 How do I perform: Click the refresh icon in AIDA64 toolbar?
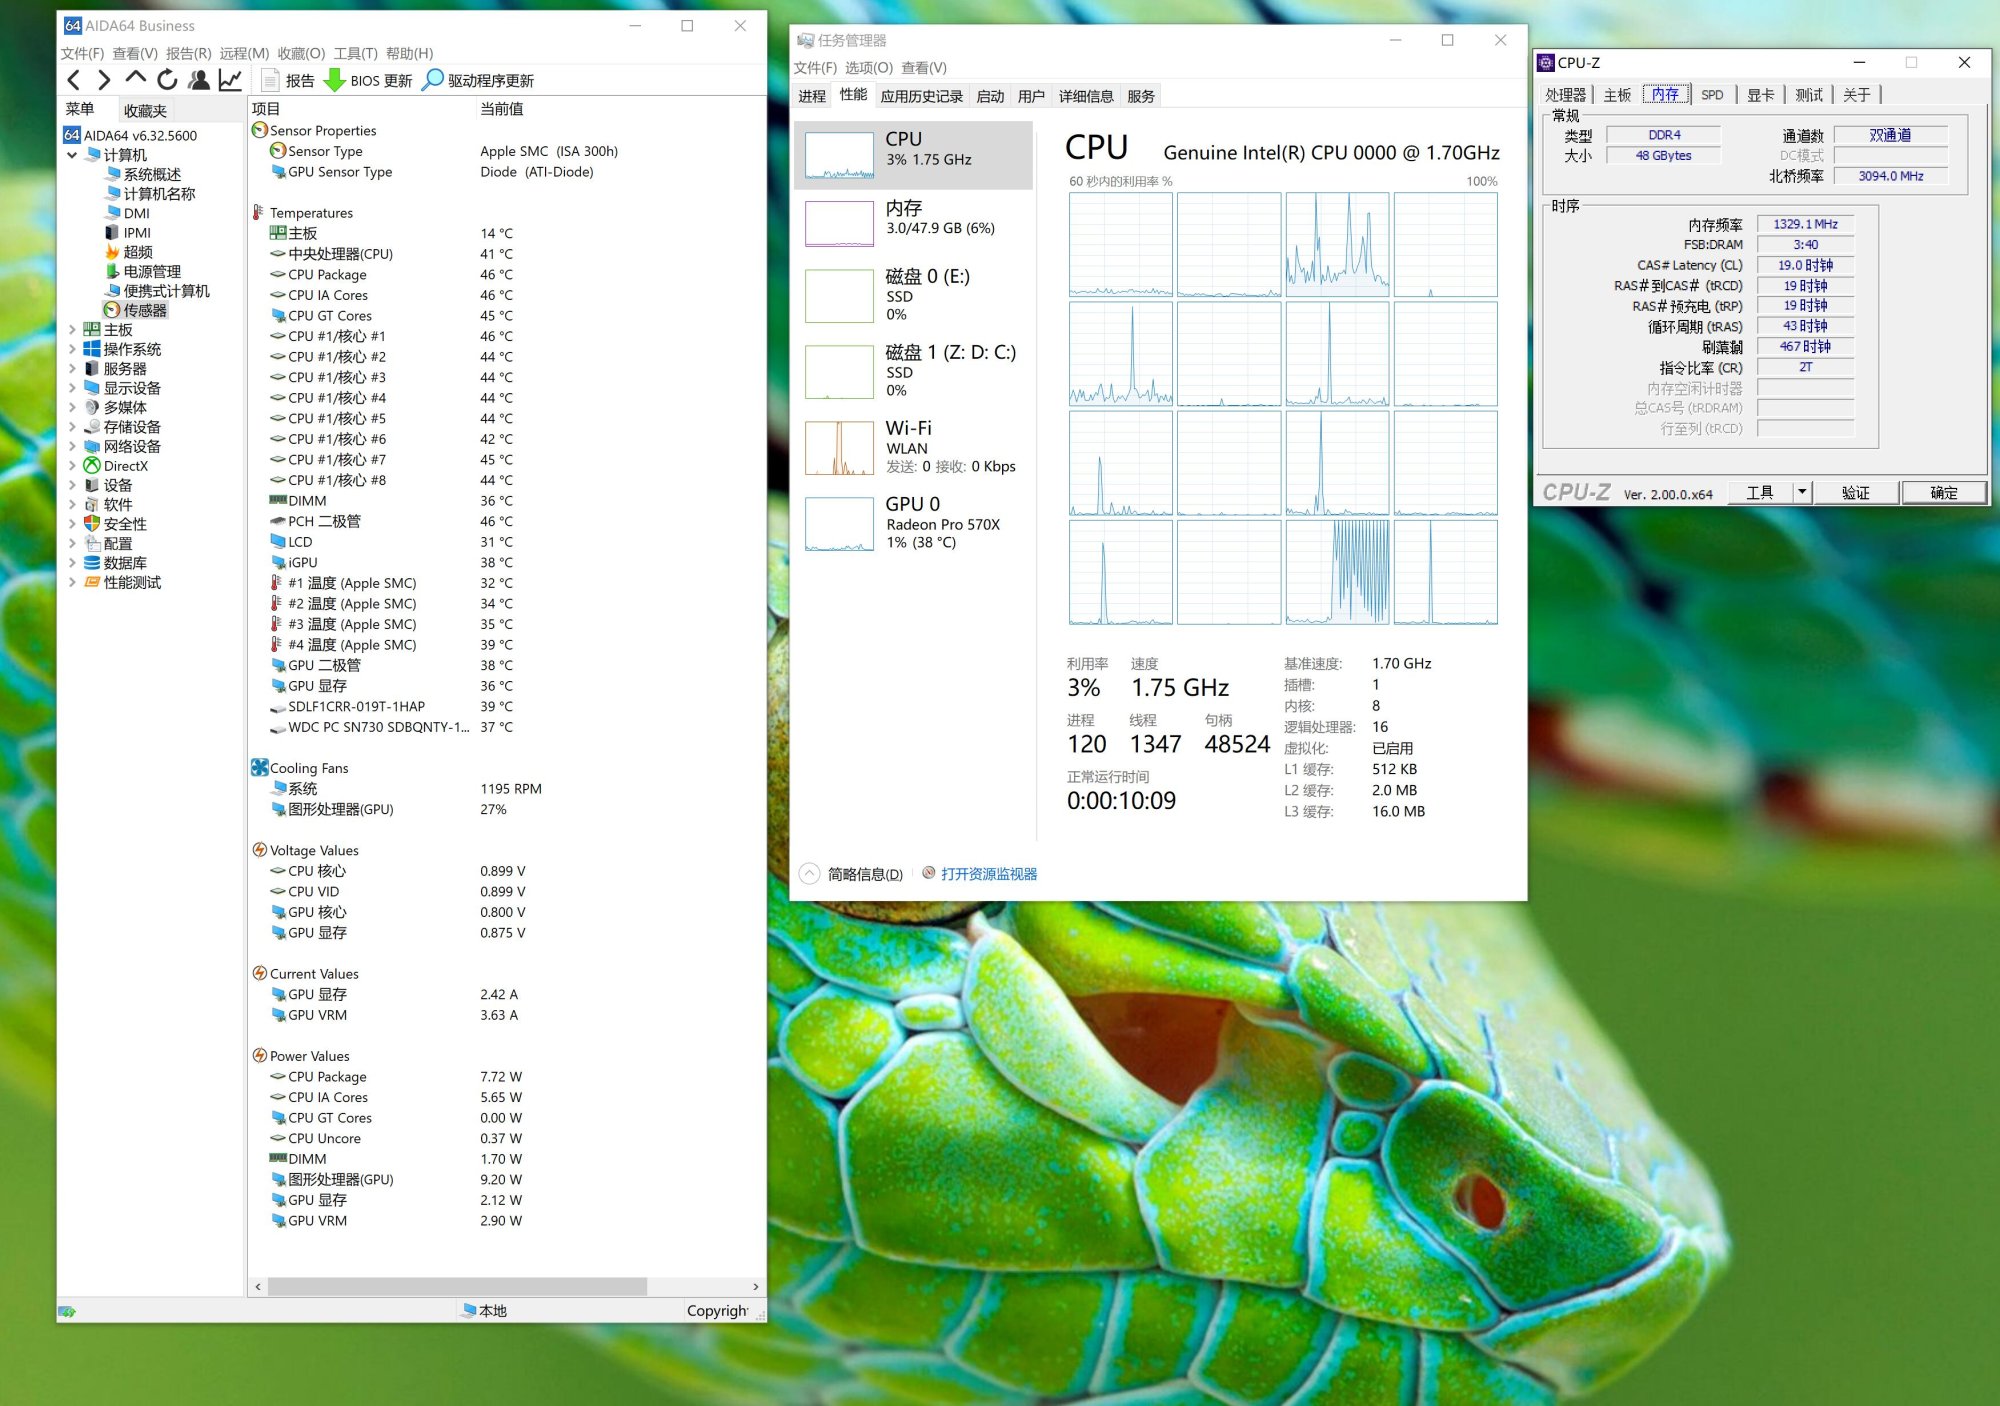point(167,80)
